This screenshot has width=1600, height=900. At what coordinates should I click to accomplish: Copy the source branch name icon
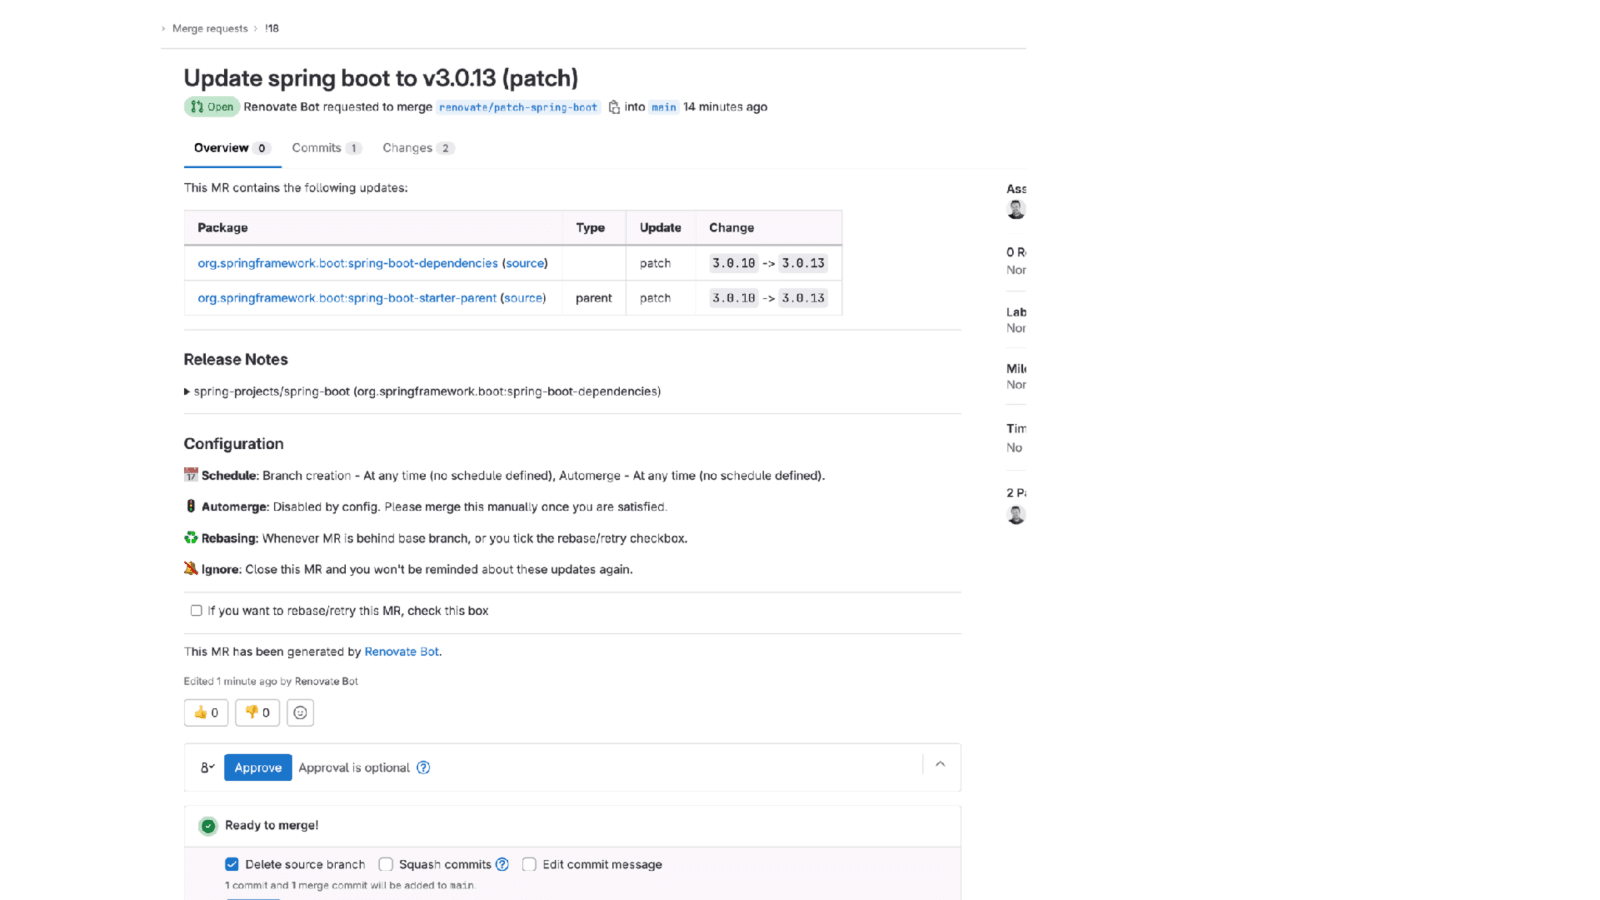pos(614,107)
